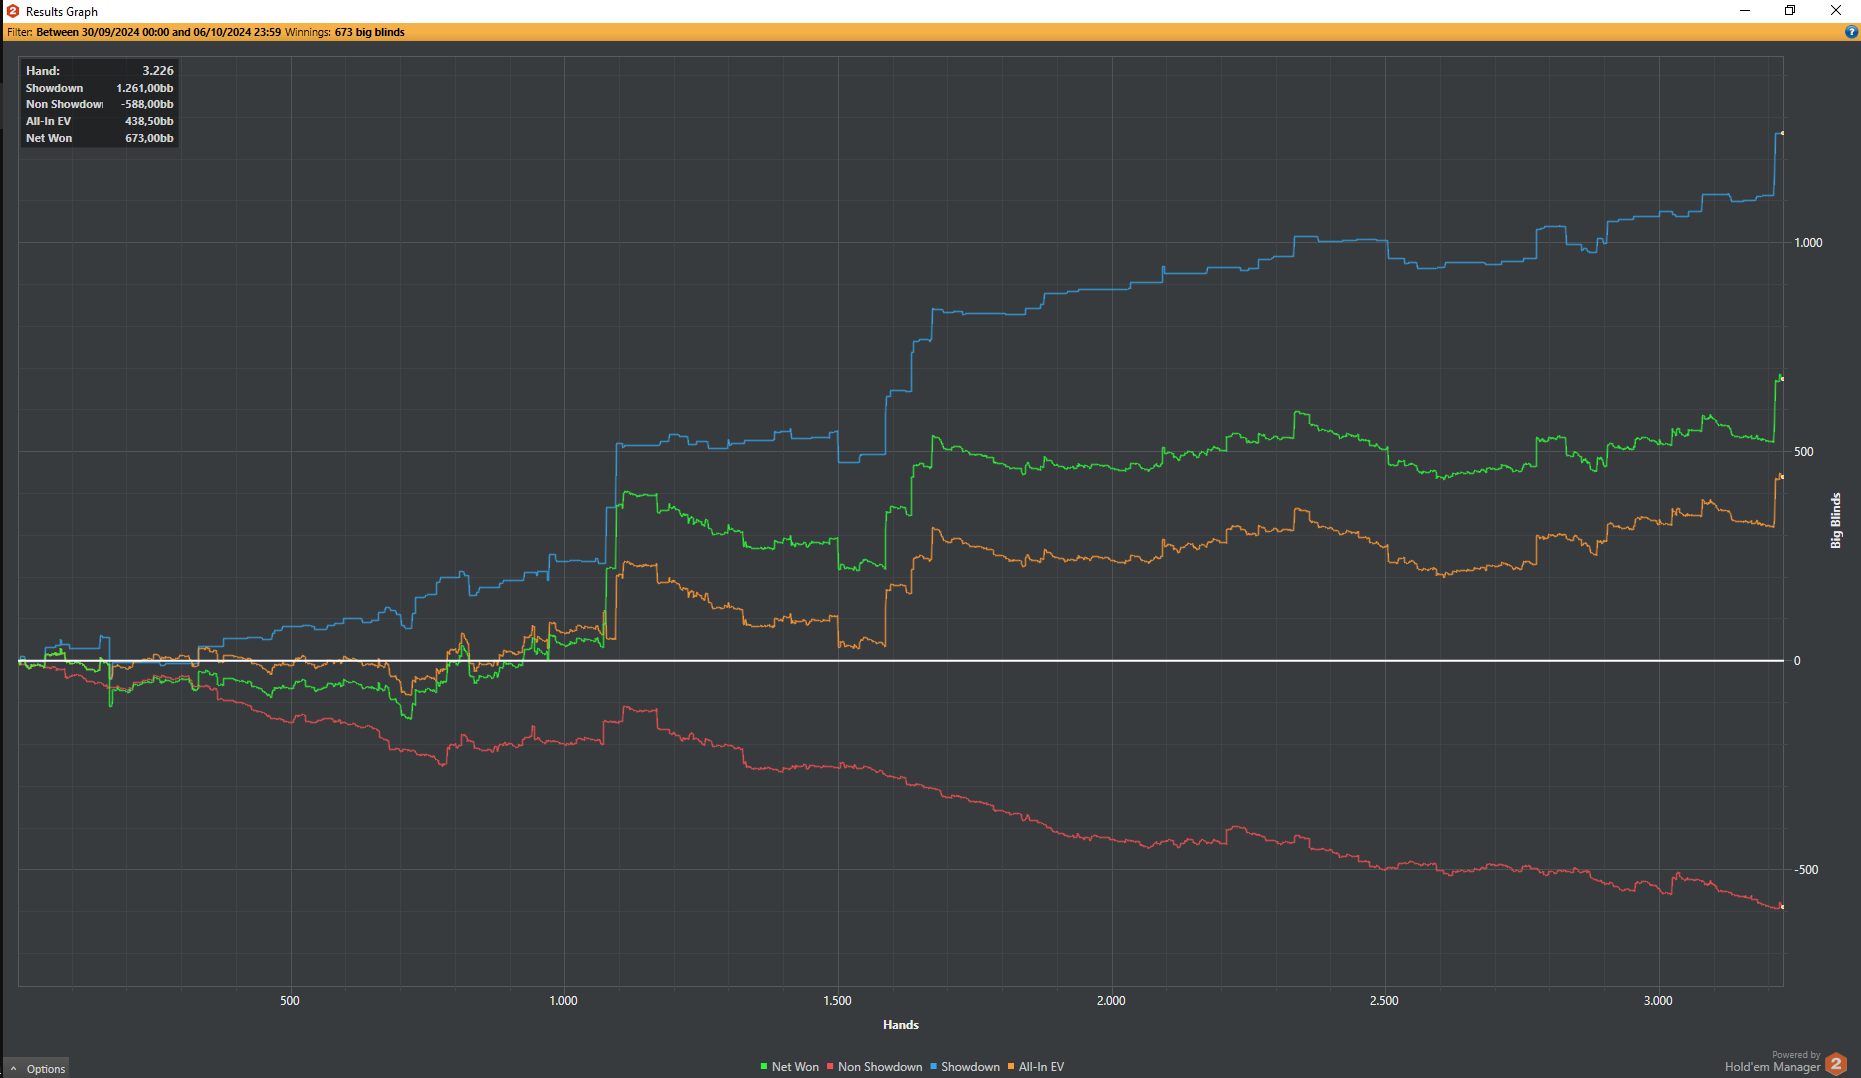Viewport: 1861px width, 1078px height.
Task: Click the 2.000 tick on the Hands axis
Action: [1111, 1001]
